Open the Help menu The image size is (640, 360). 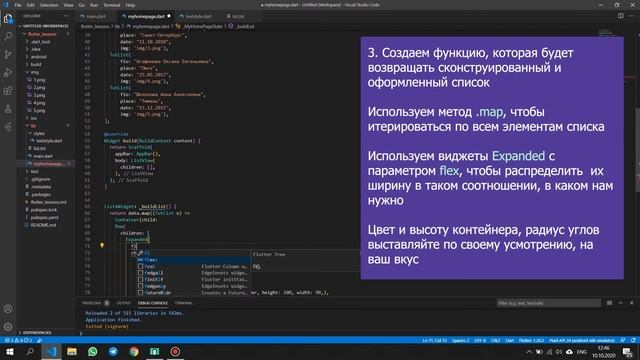coord(130,5)
